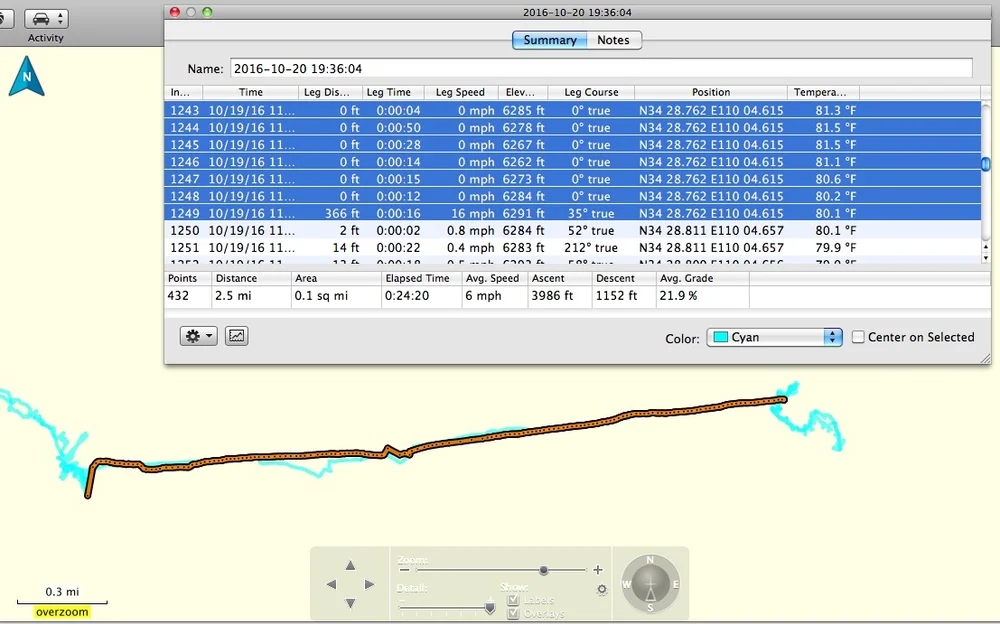Click the zoom in plus icon
The height and width of the screenshot is (624, 1000).
click(598, 570)
